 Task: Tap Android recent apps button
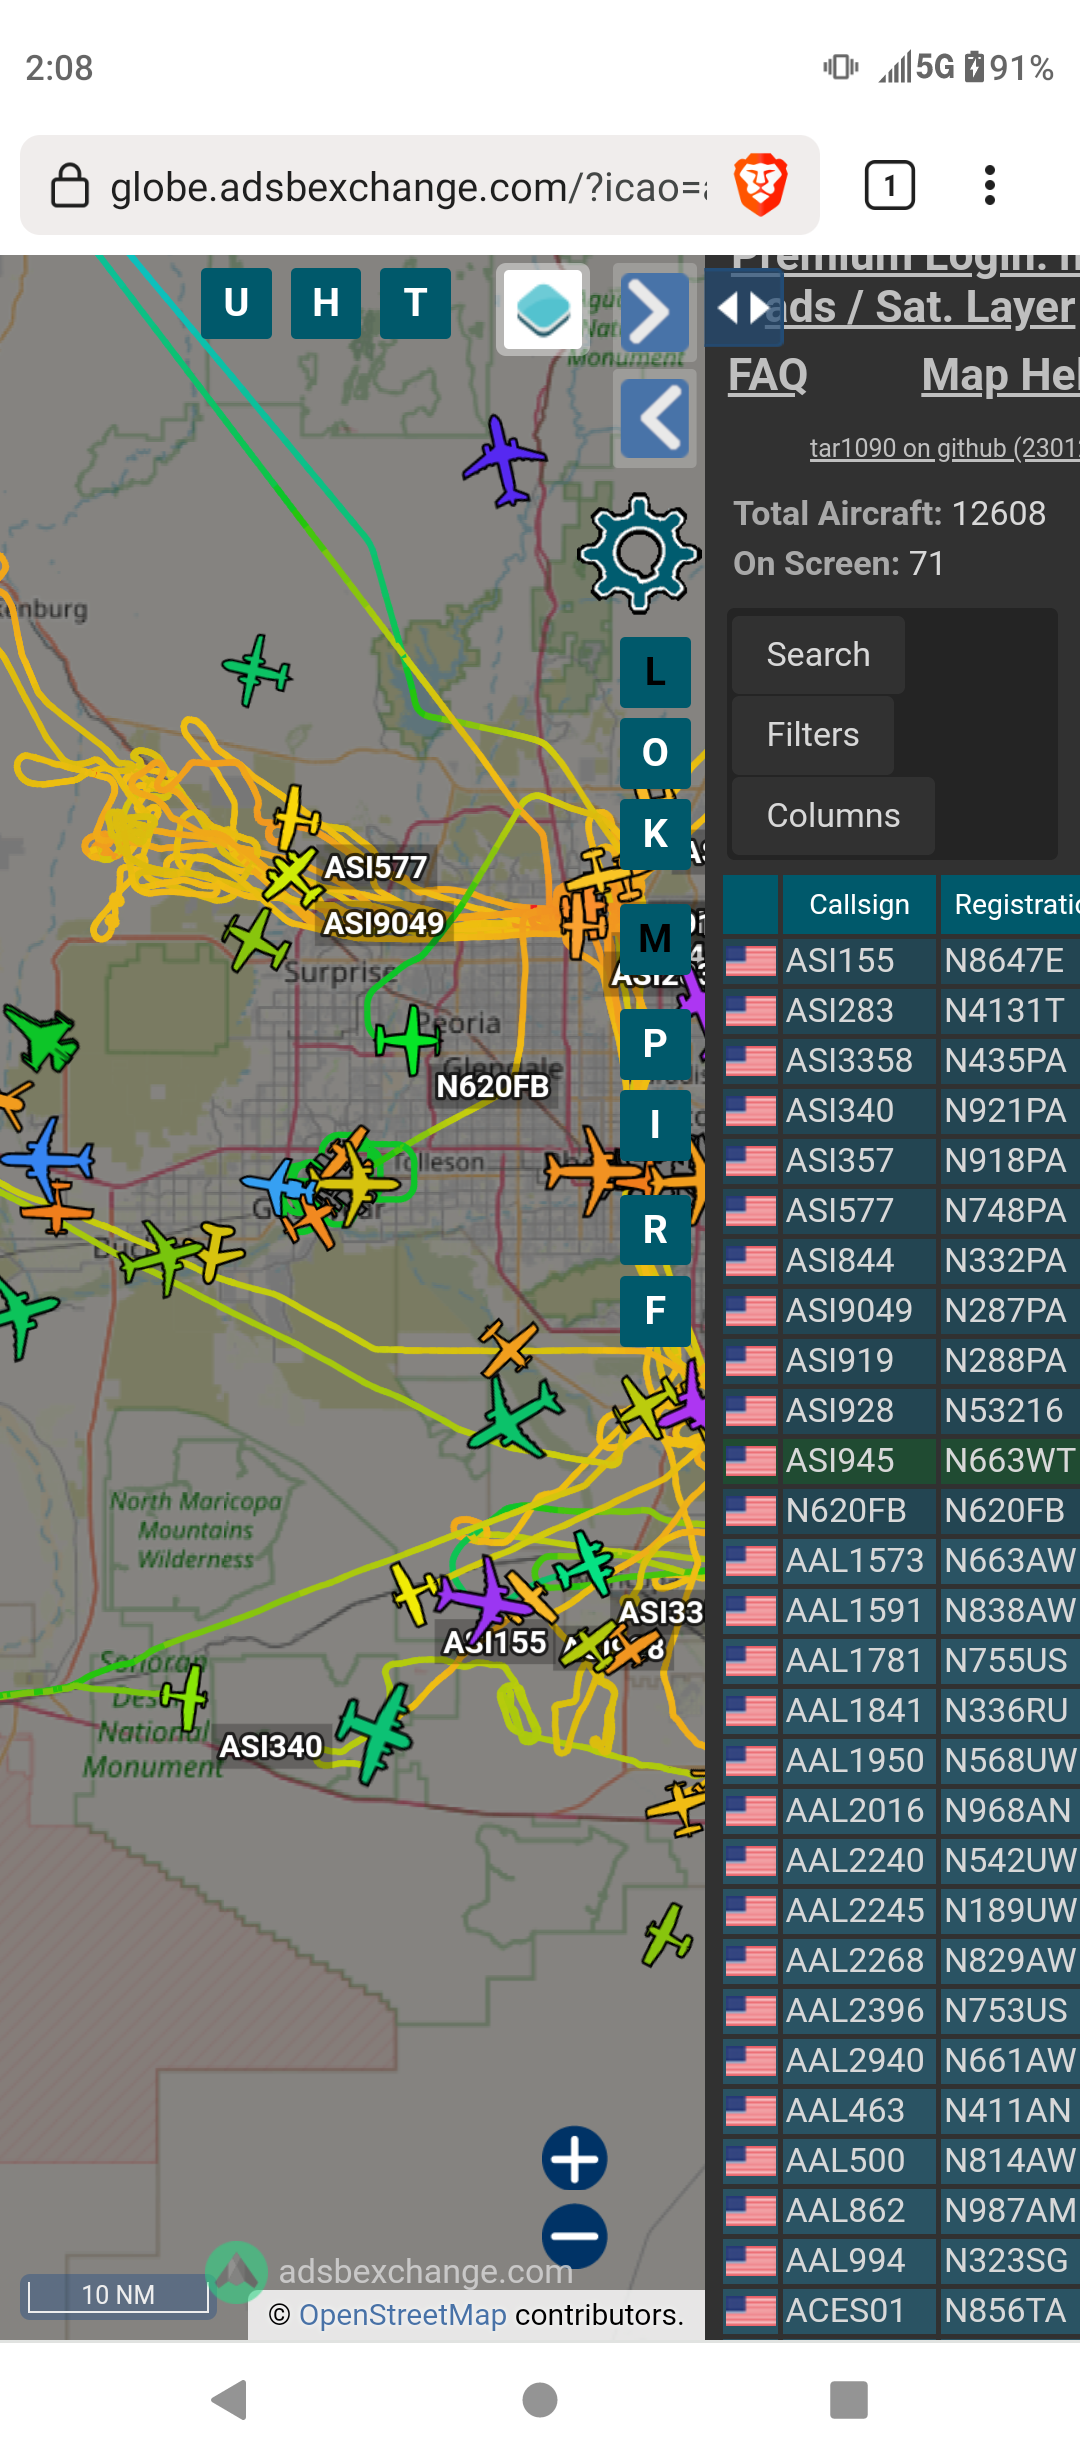(x=849, y=2399)
